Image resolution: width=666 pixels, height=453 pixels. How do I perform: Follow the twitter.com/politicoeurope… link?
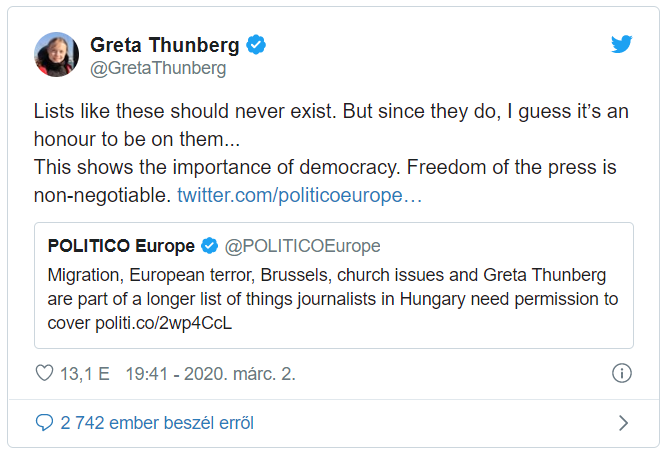(x=300, y=195)
